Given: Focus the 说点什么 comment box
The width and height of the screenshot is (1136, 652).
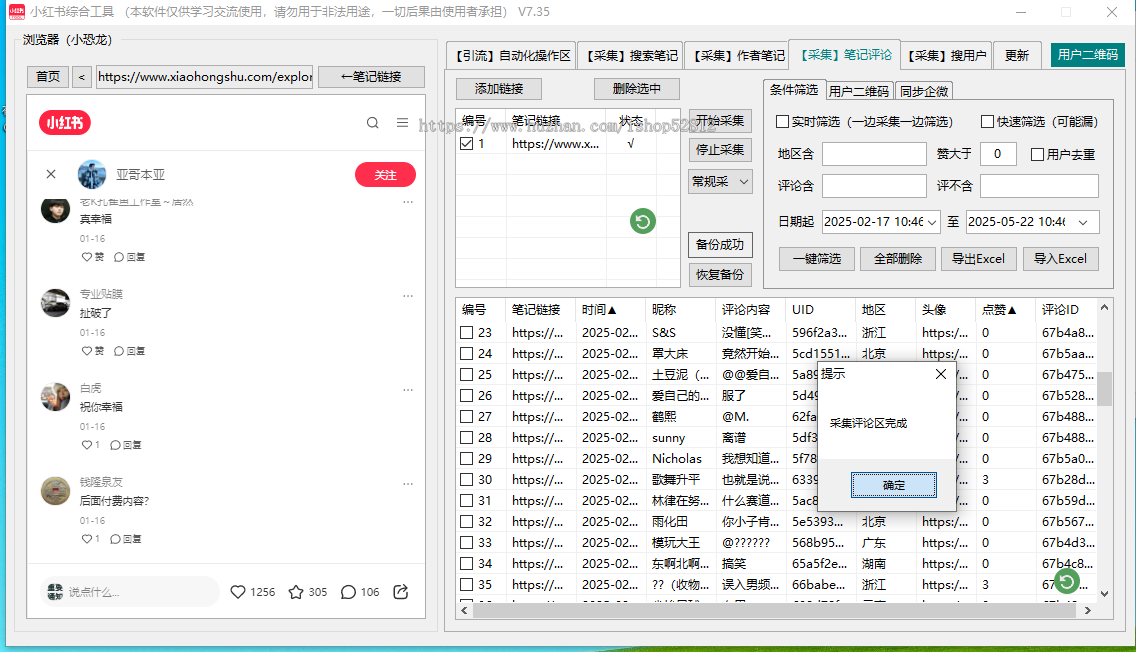Looking at the screenshot, I should pos(130,592).
